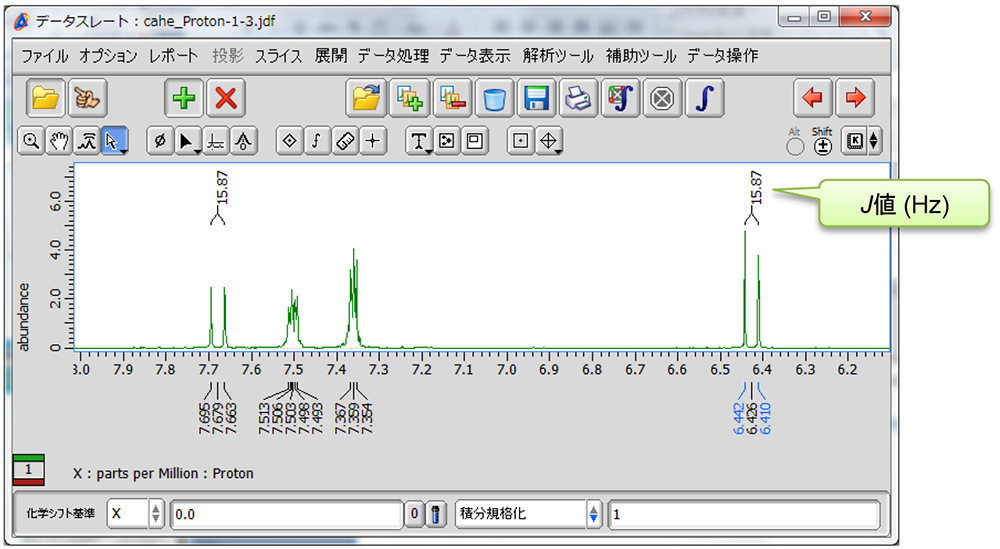Click the trash bin icon
Image resolution: width=1000 pixels, height=549 pixels.
click(494, 98)
